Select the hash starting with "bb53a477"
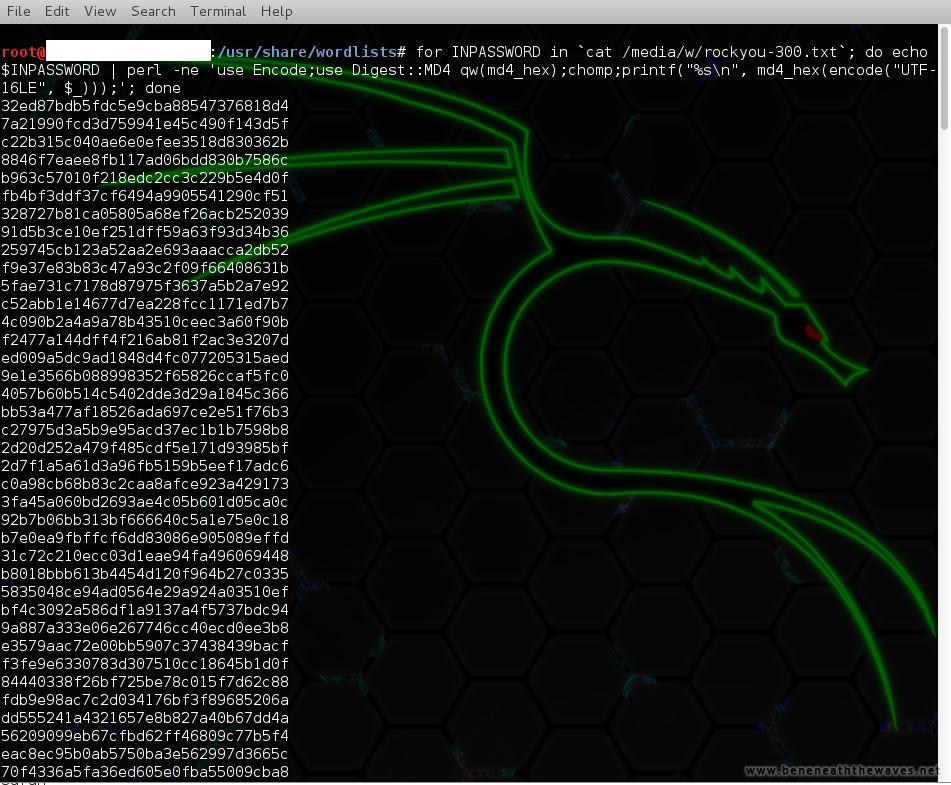This screenshot has width=951, height=785. [145, 412]
